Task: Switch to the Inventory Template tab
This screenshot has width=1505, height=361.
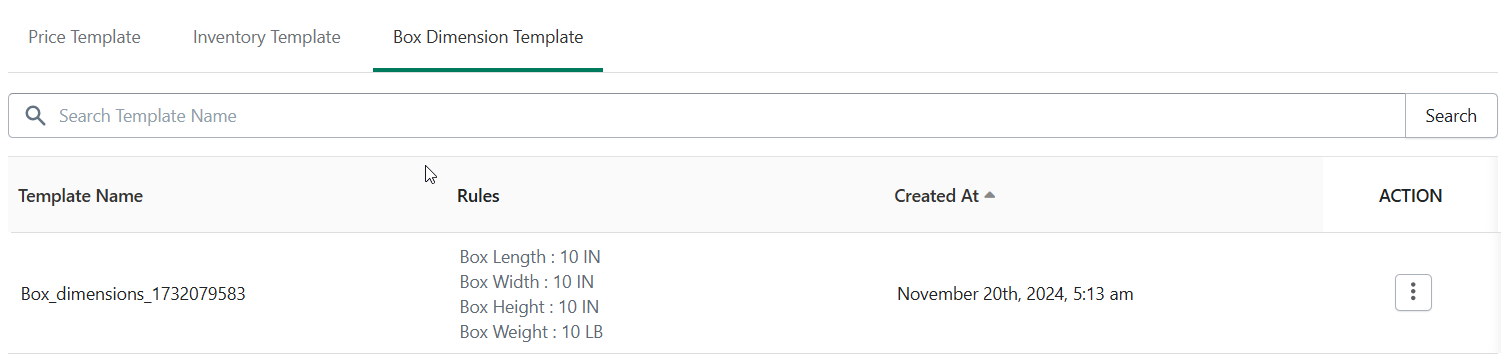Action: pos(267,37)
